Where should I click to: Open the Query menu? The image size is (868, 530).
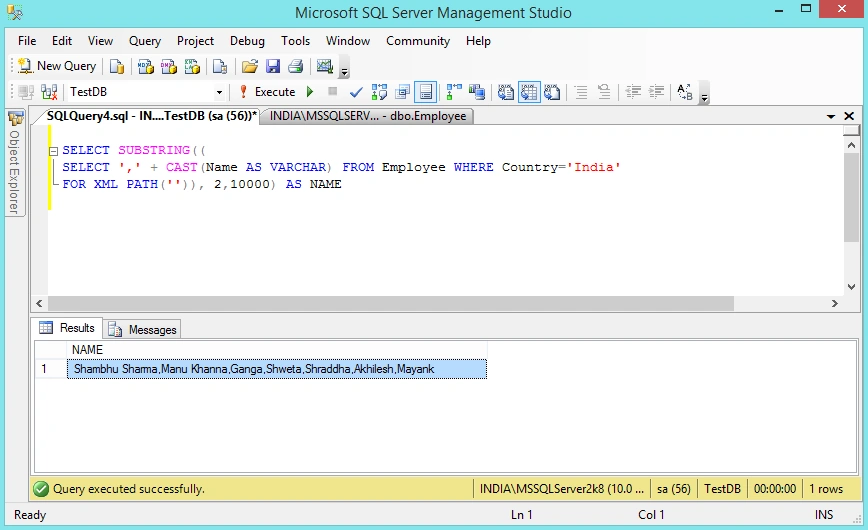(x=145, y=41)
